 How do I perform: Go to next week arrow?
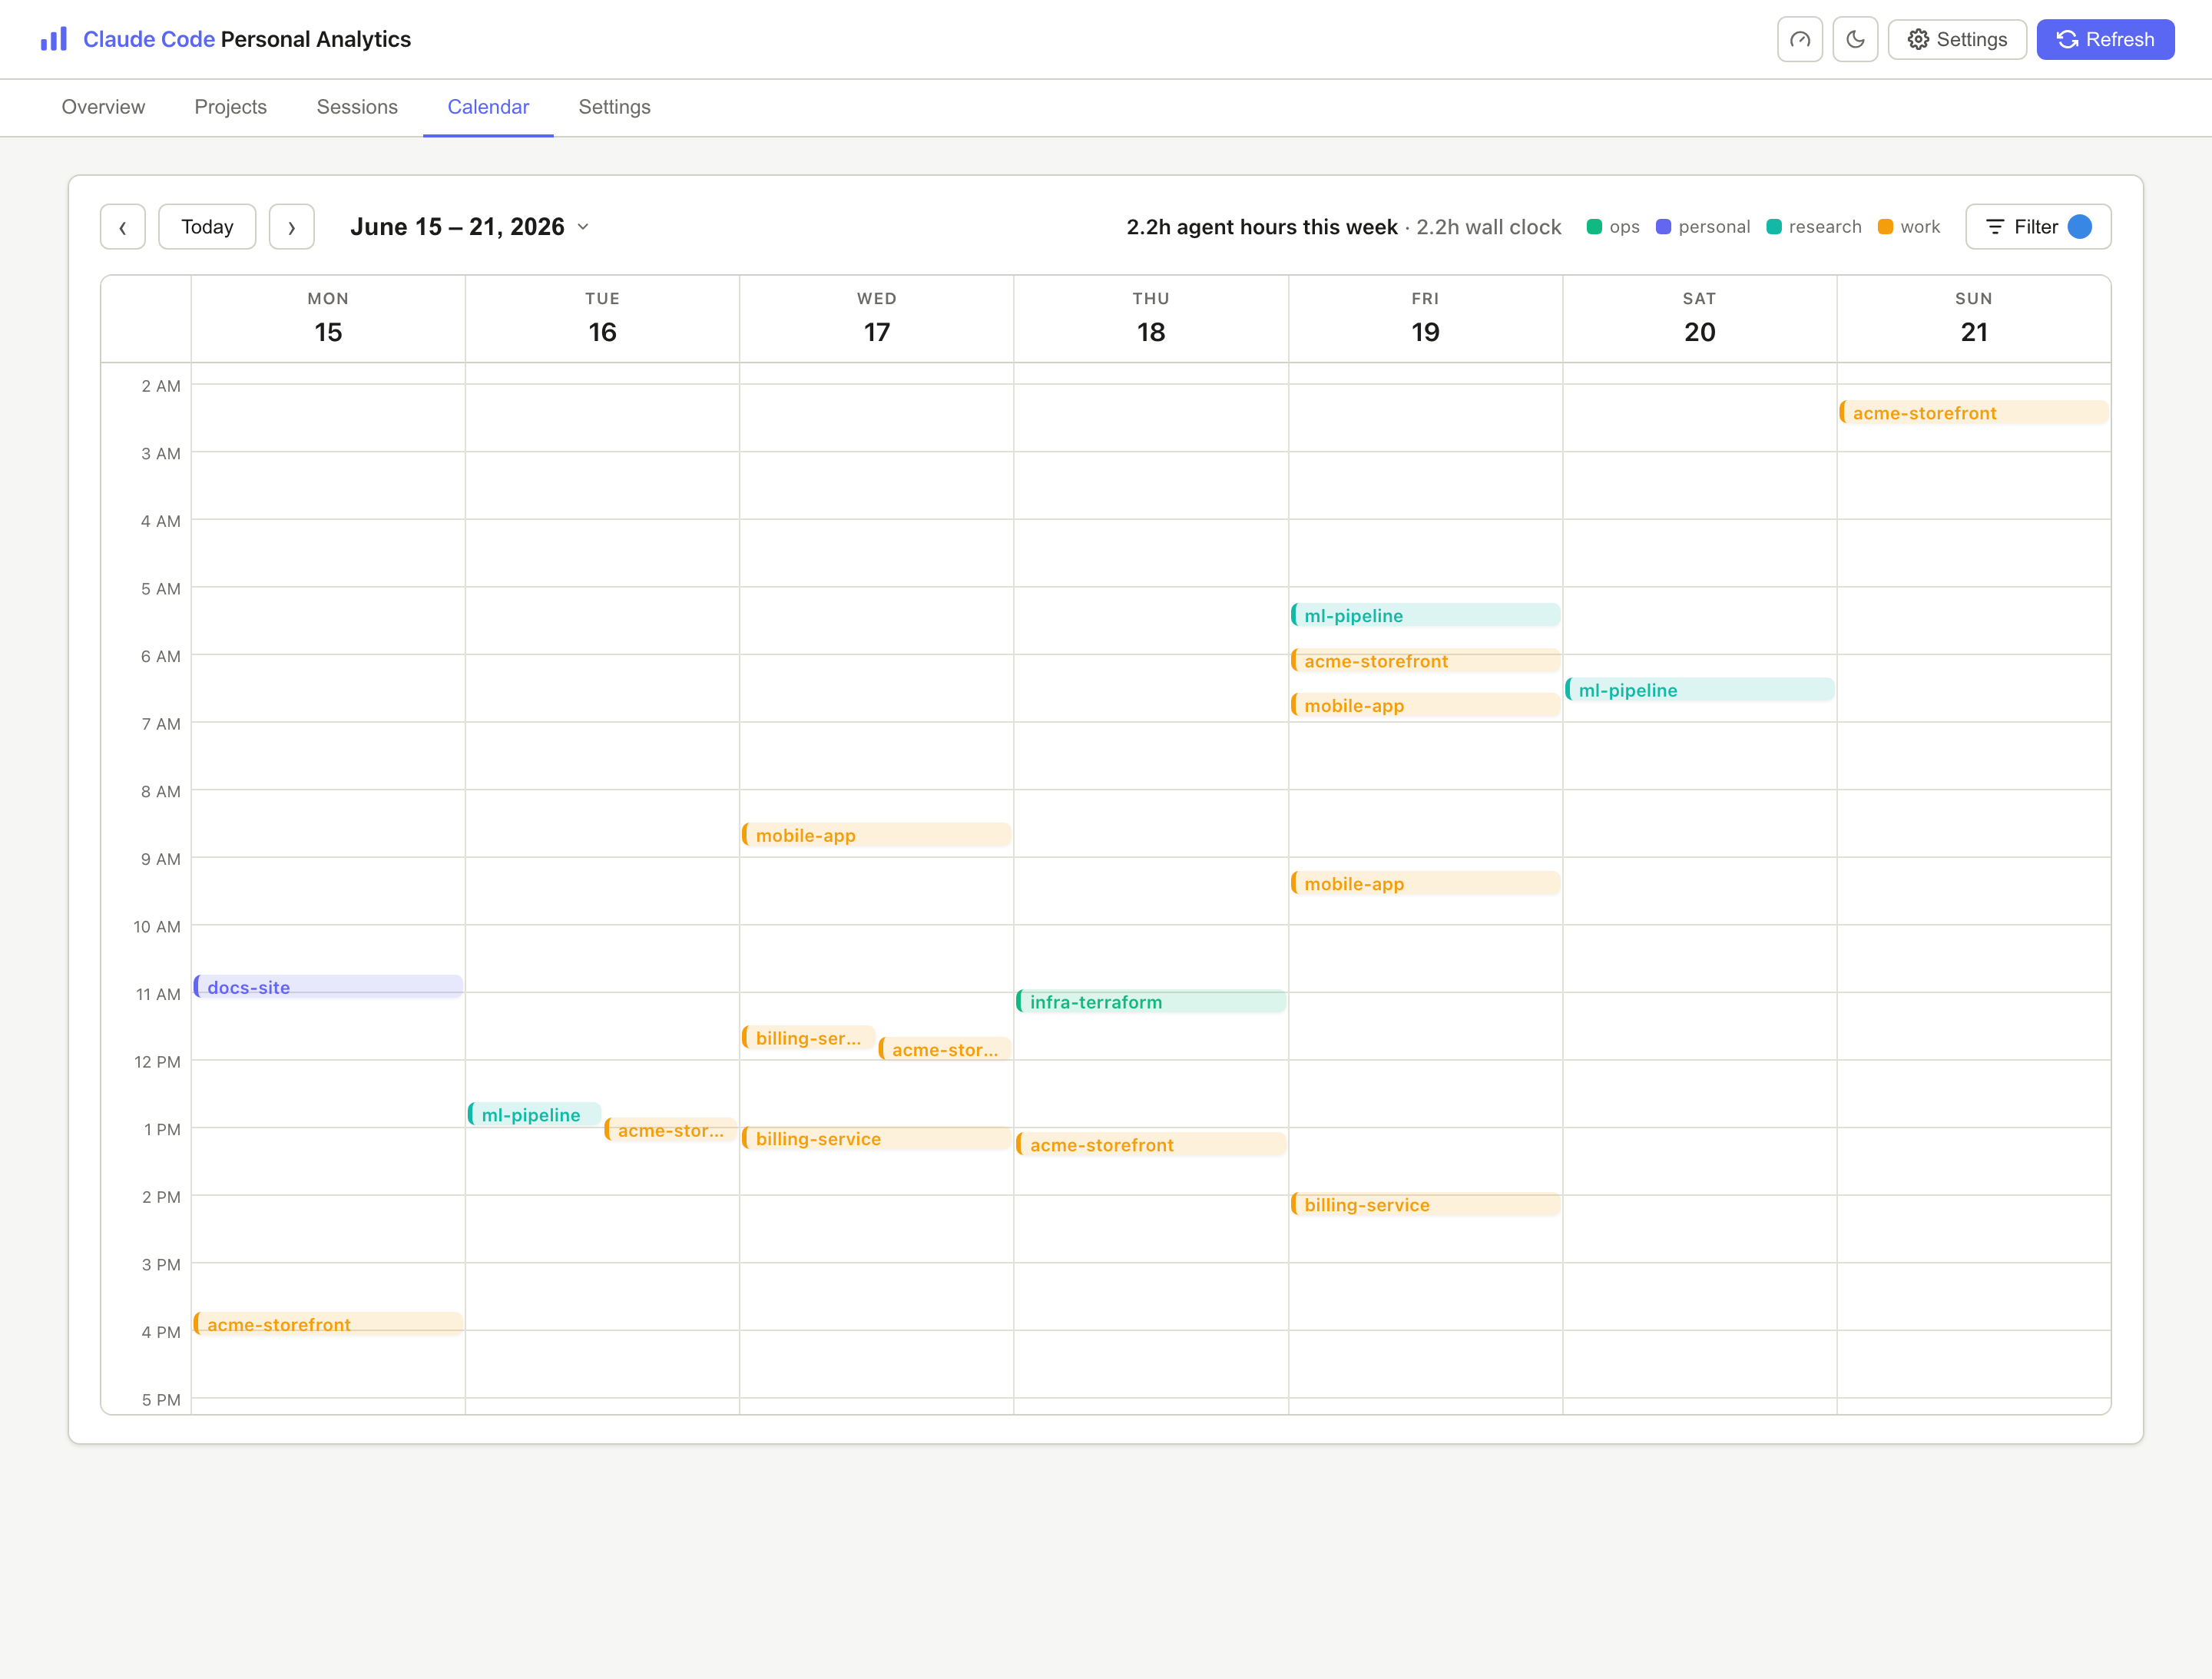pos(291,227)
